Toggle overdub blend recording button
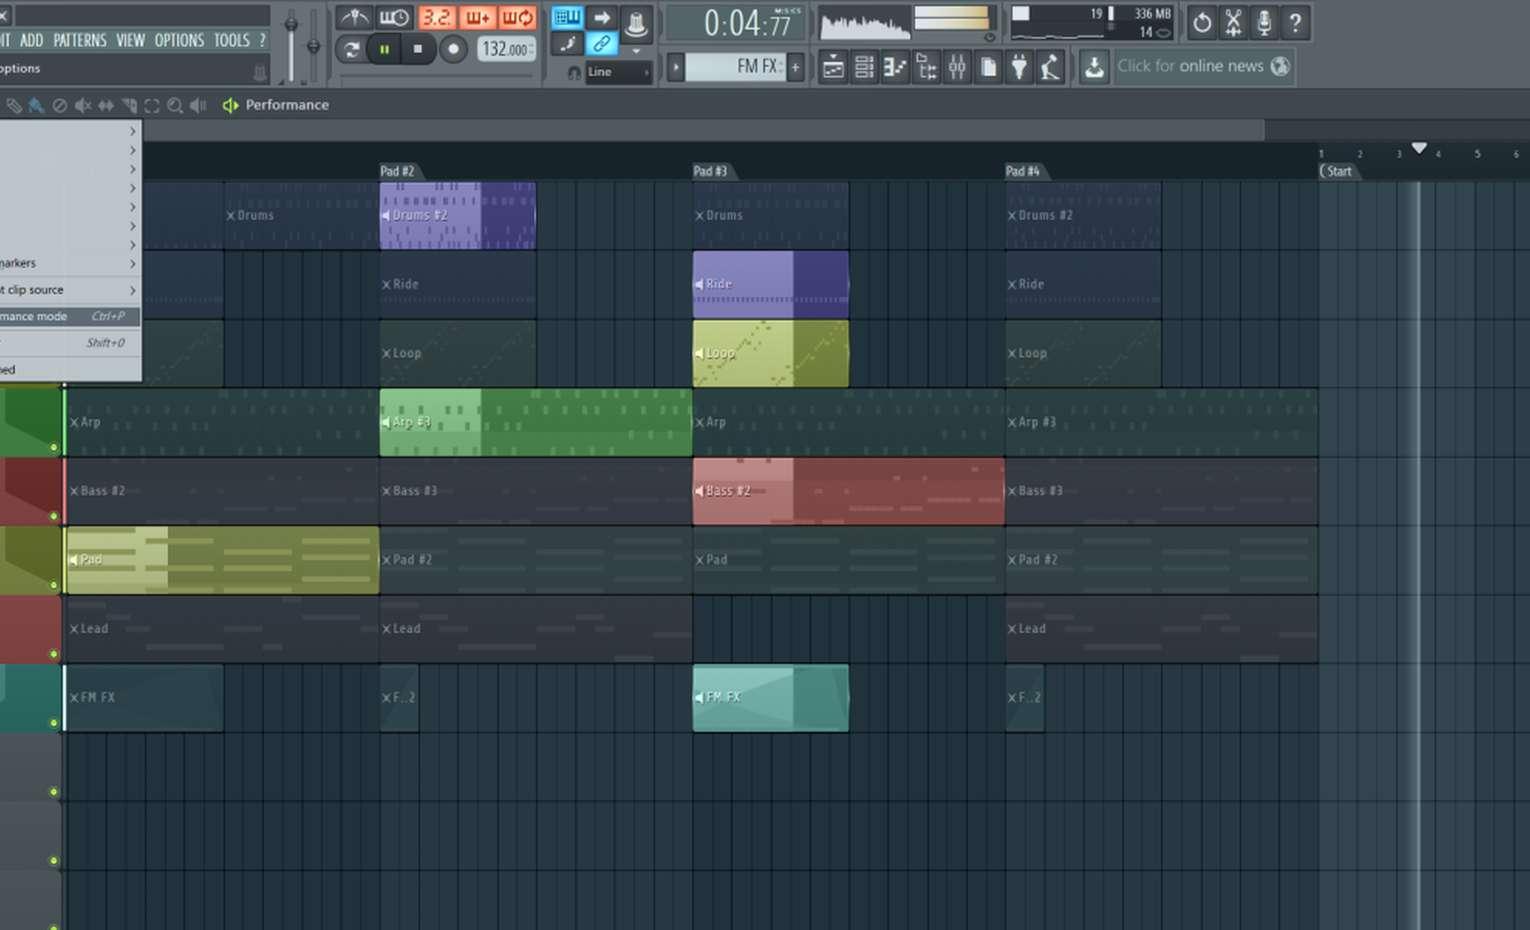Viewport: 1530px width, 930px height. click(477, 17)
